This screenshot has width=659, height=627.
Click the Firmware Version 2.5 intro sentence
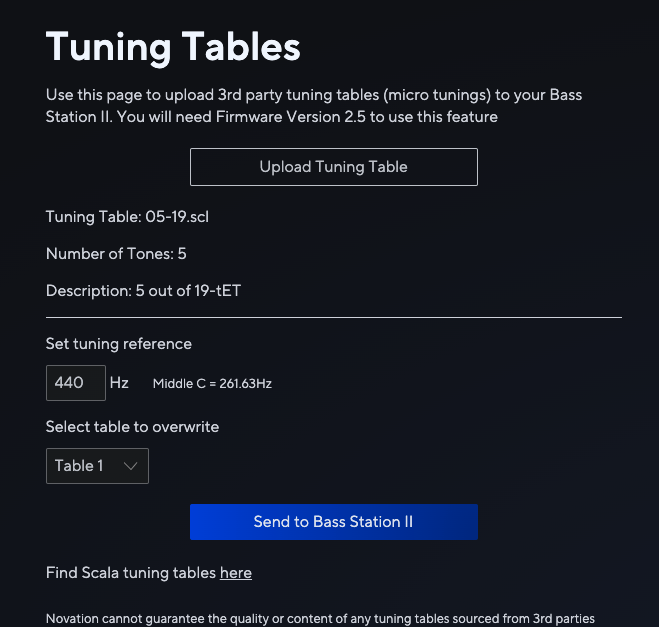(x=307, y=117)
